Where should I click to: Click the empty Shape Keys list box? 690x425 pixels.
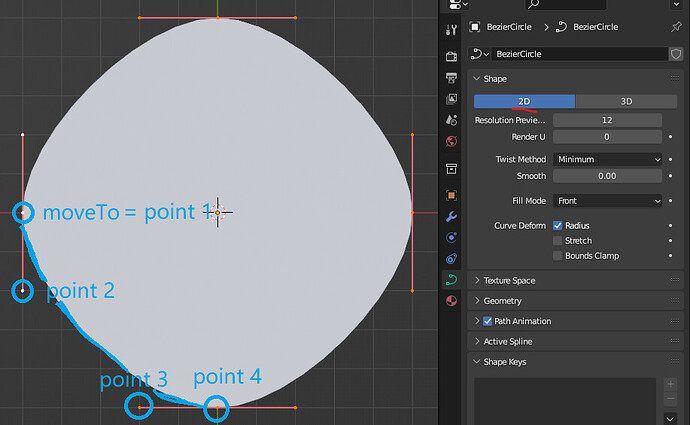click(x=565, y=401)
